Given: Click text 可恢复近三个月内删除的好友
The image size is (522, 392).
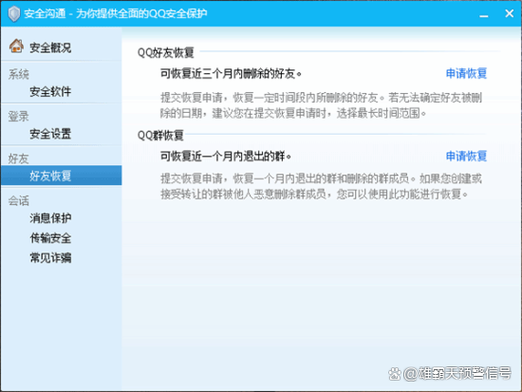Looking at the screenshot, I should tap(231, 73).
